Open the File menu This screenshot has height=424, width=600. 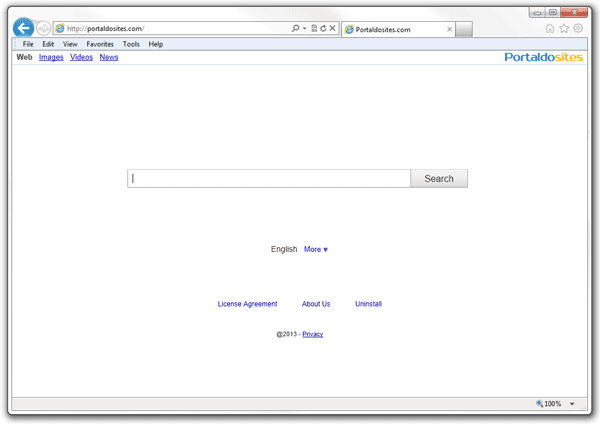pos(28,44)
